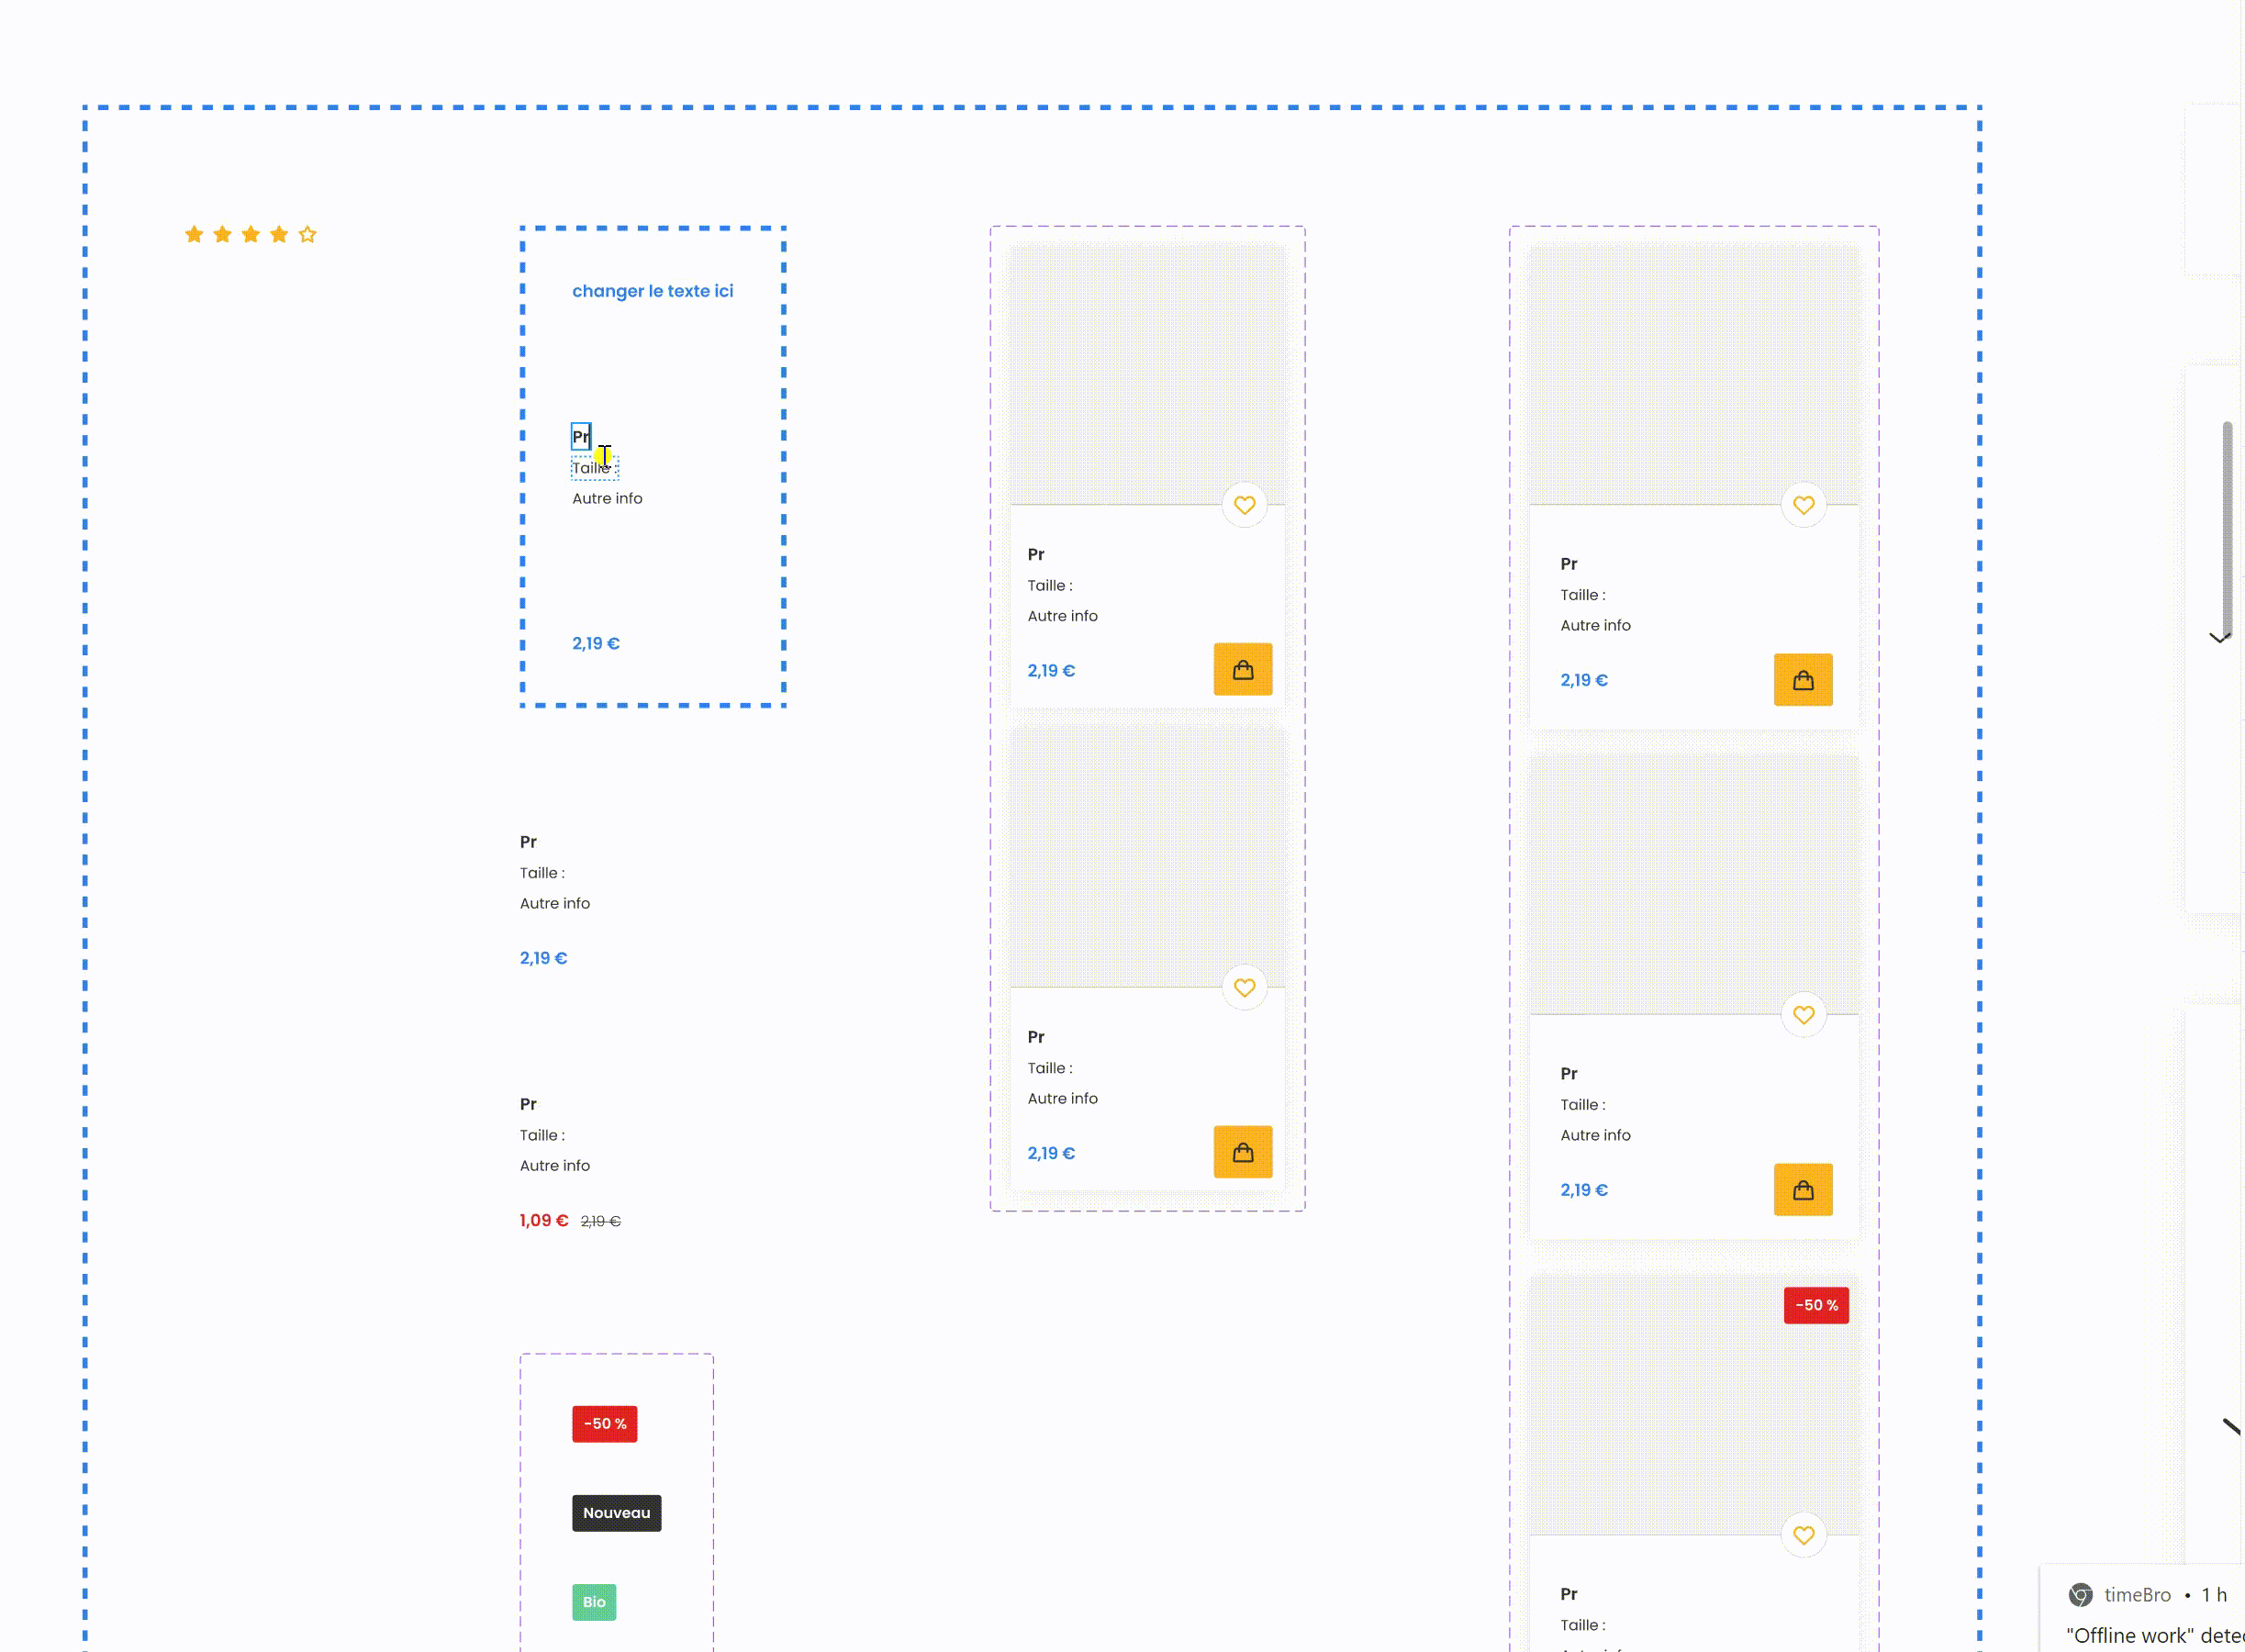Click heart icon on second right-column card
The image size is (2245, 1652).
tap(1803, 1015)
